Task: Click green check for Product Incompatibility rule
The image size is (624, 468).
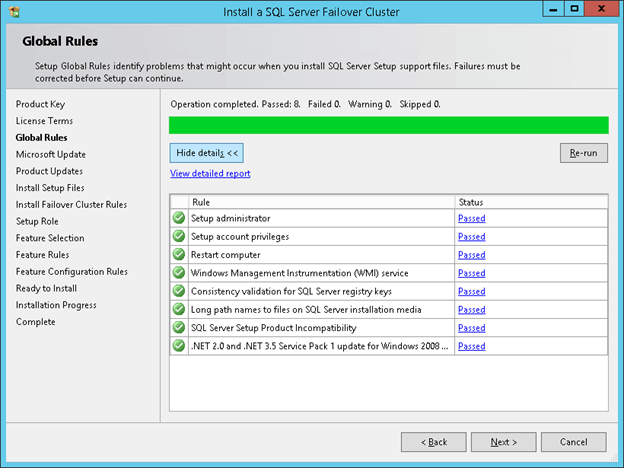Action: coord(179,328)
